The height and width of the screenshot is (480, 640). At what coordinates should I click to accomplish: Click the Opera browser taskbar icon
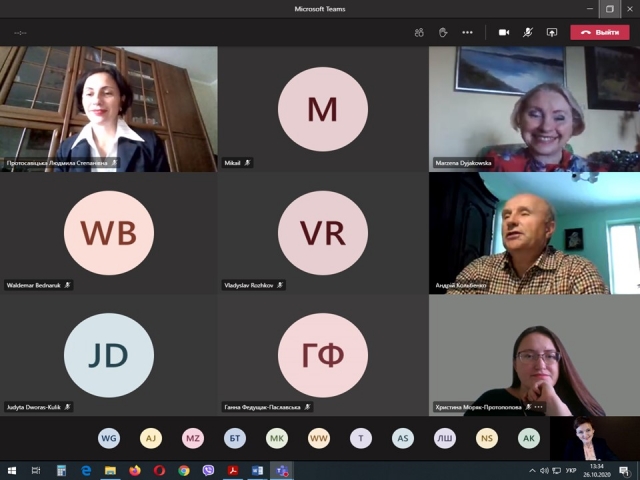pos(159,470)
